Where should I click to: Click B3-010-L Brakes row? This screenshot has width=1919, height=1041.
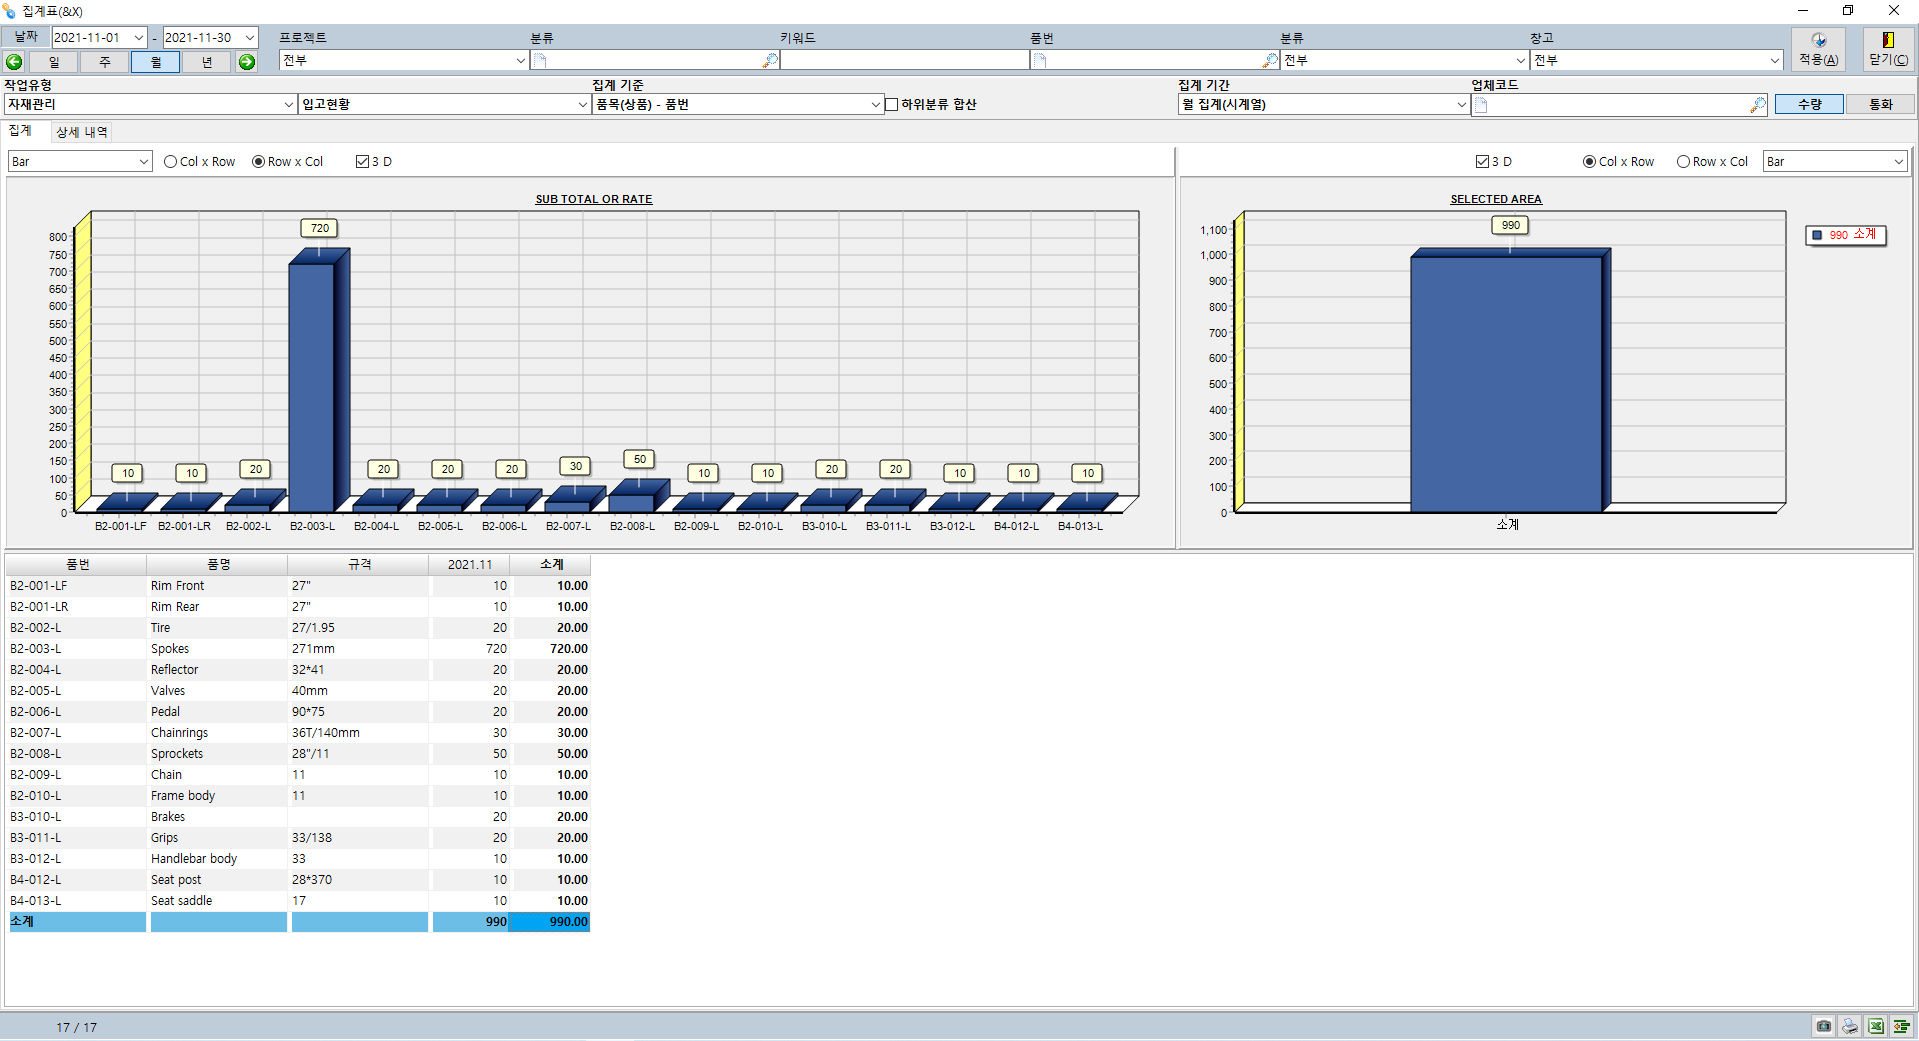coord(298,817)
